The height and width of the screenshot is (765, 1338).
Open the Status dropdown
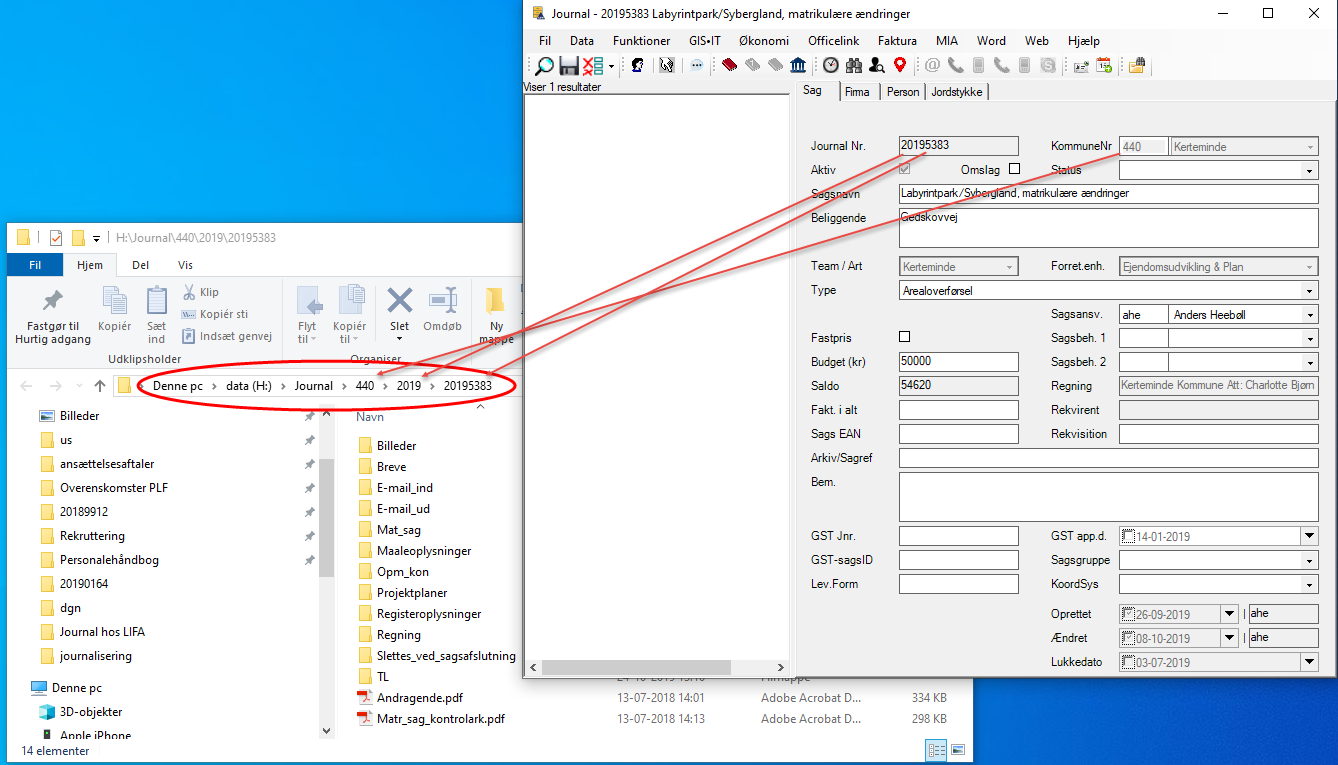[1309, 171]
